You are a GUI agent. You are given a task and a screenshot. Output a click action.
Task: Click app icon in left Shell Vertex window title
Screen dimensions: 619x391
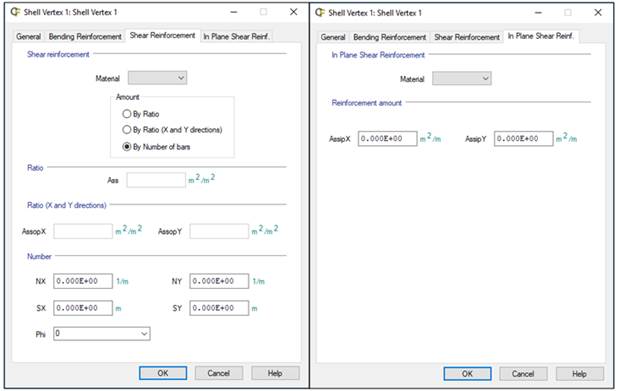coord(15,12)
